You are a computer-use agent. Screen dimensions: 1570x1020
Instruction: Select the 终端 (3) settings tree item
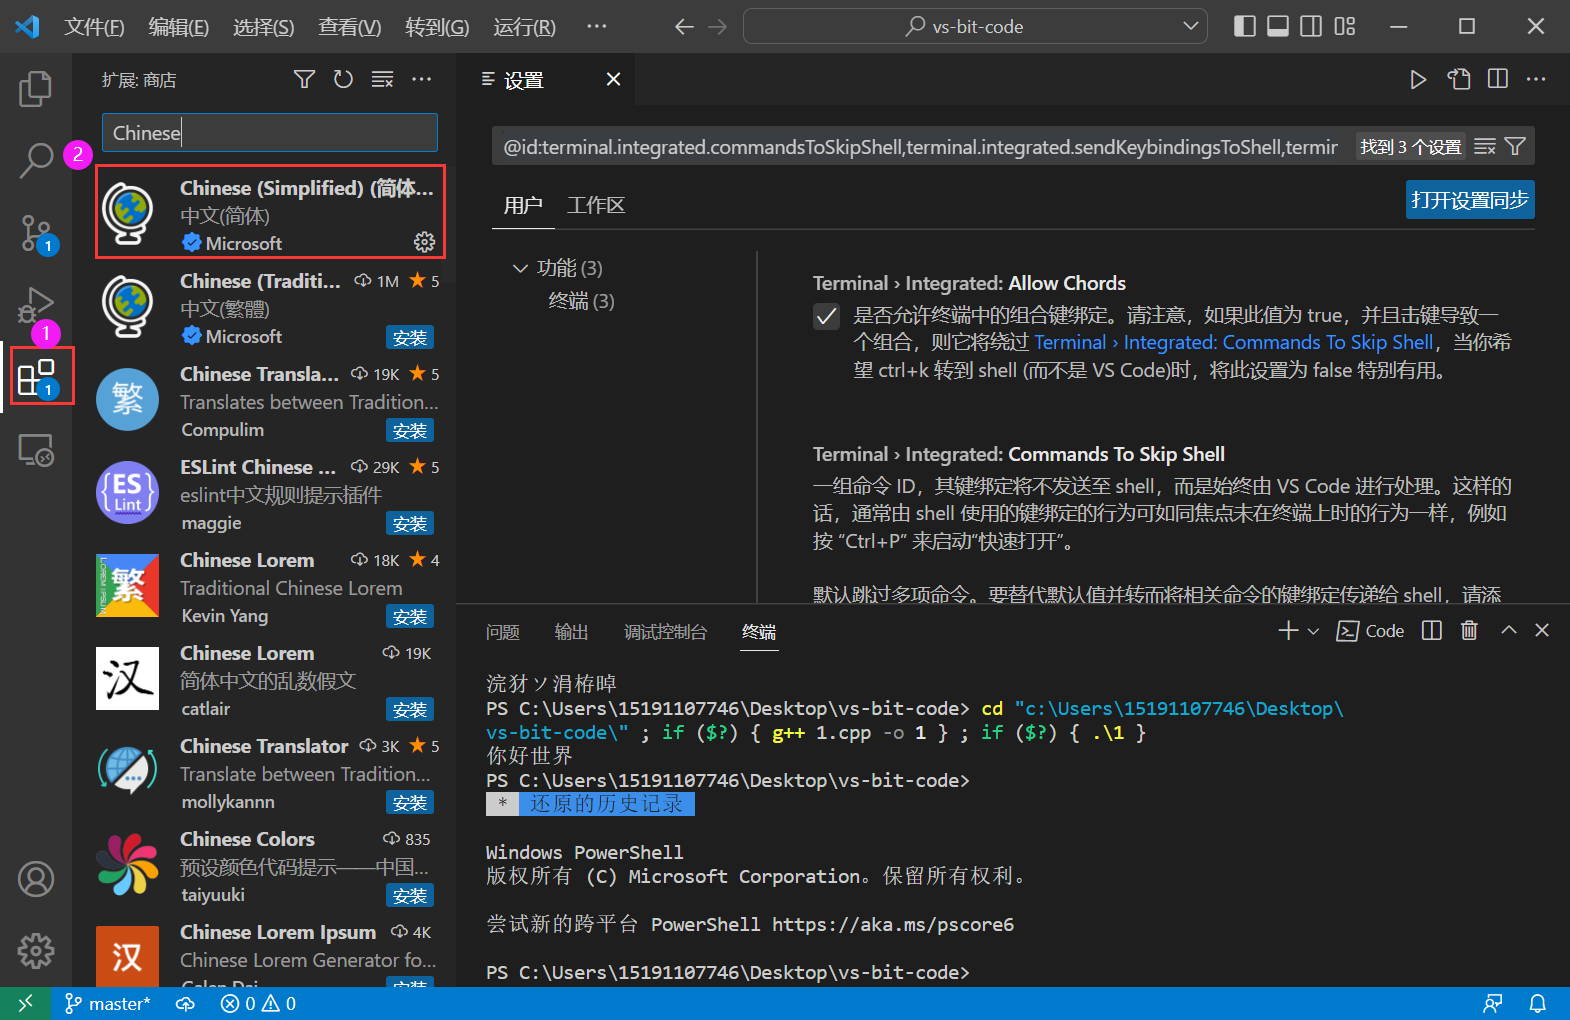581,301
